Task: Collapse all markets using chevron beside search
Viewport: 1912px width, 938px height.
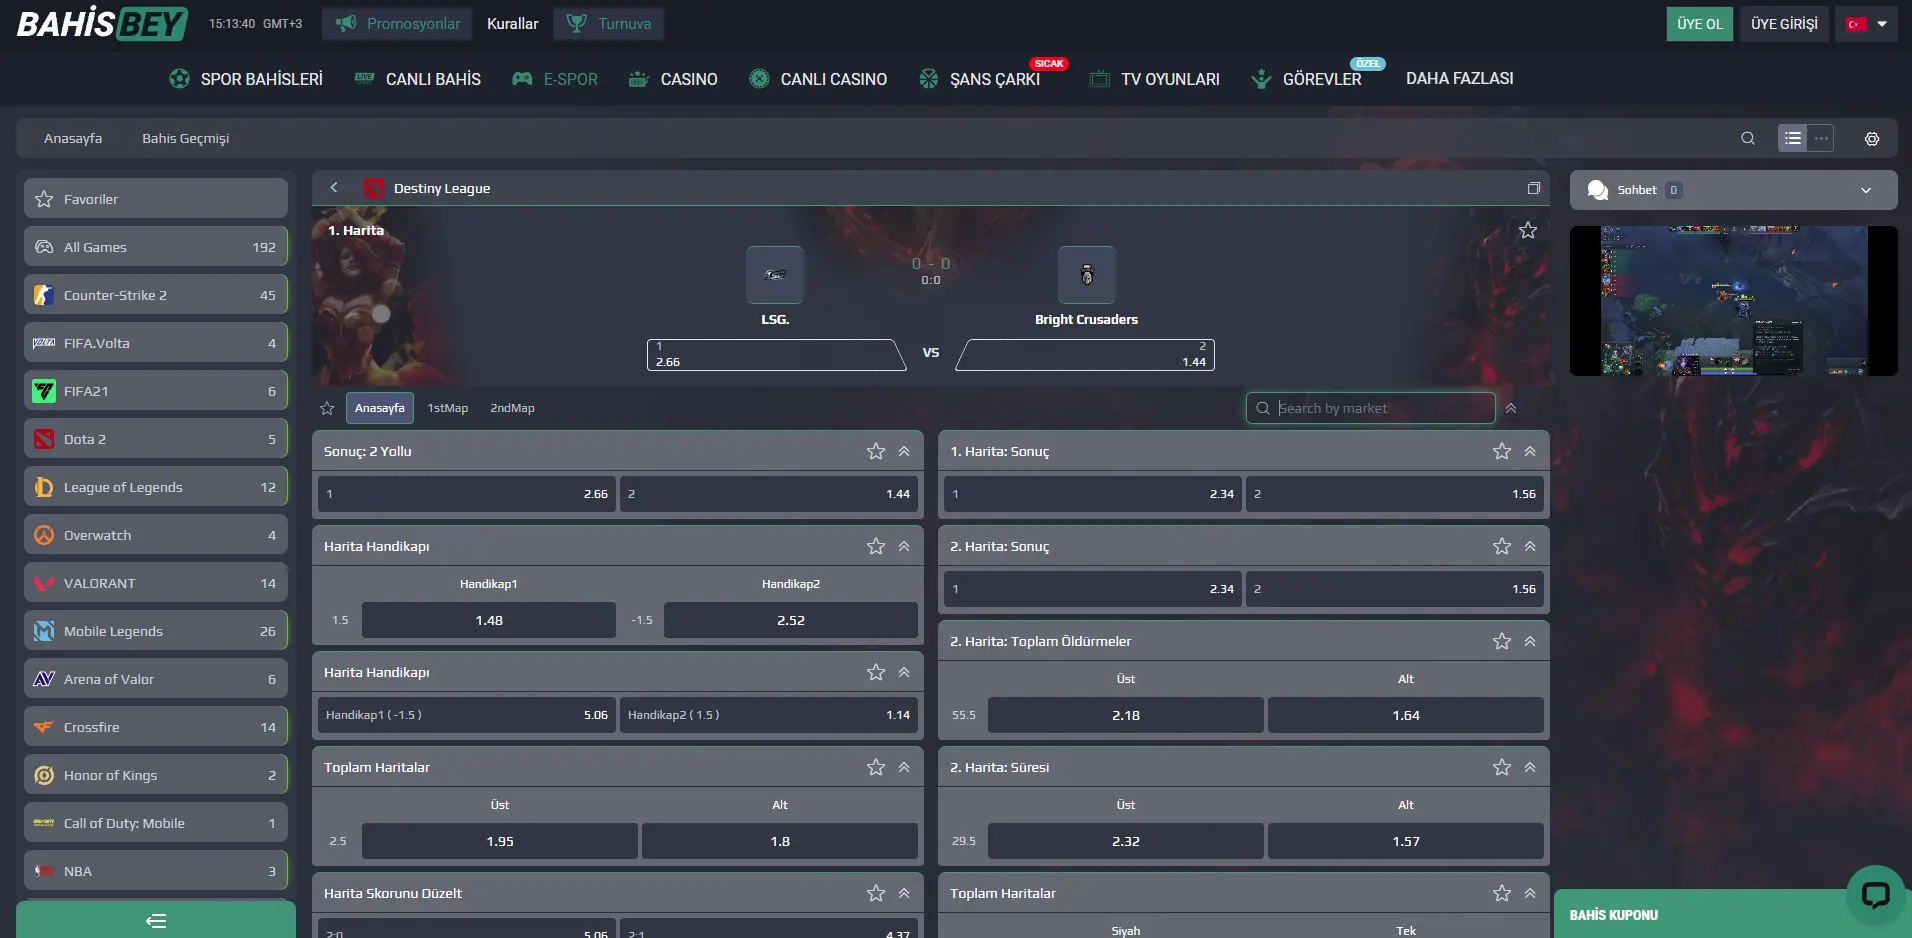Action: 1511,408
